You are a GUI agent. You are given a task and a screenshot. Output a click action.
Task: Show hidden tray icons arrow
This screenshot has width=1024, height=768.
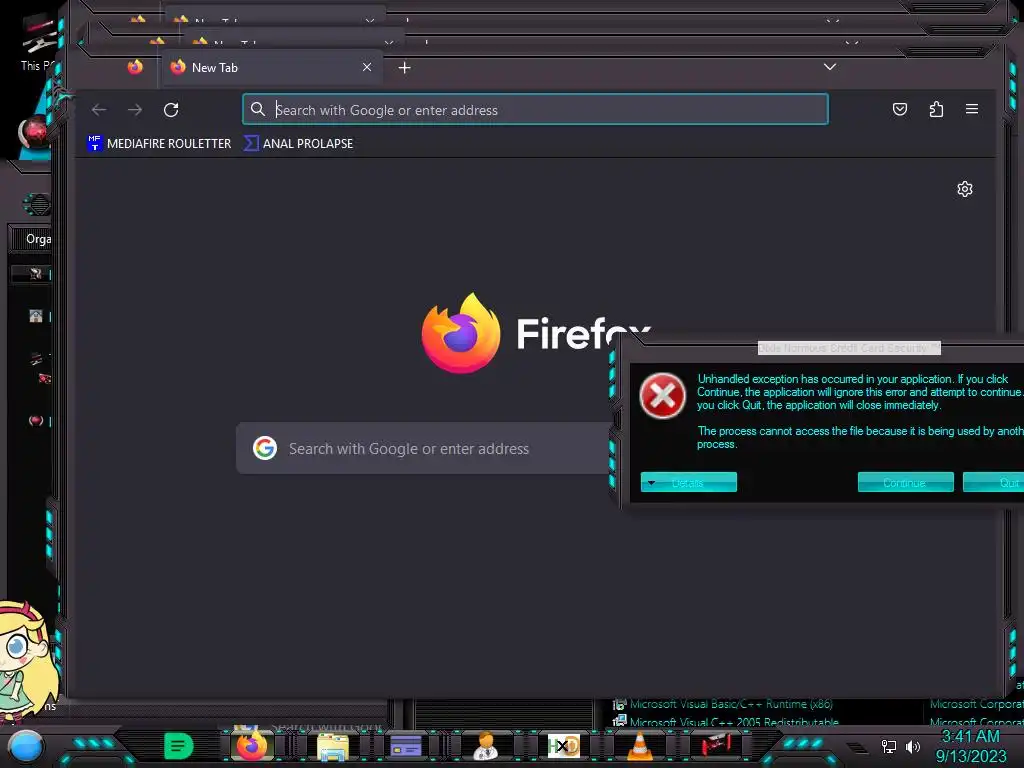[x=858, y=747]
